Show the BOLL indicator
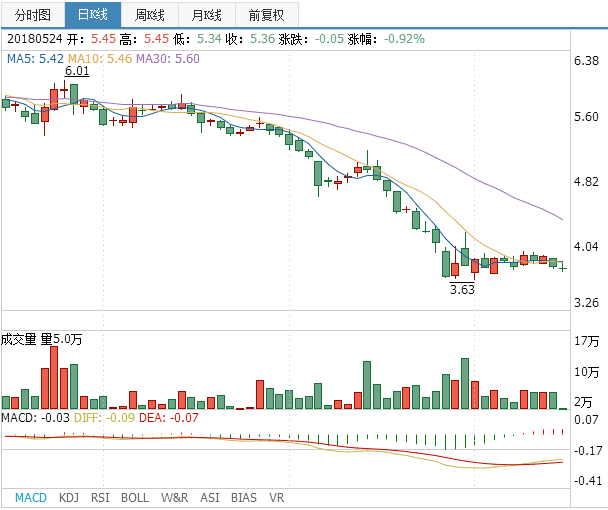The height and width of the screenshot is (510, 608). point(135,498)
